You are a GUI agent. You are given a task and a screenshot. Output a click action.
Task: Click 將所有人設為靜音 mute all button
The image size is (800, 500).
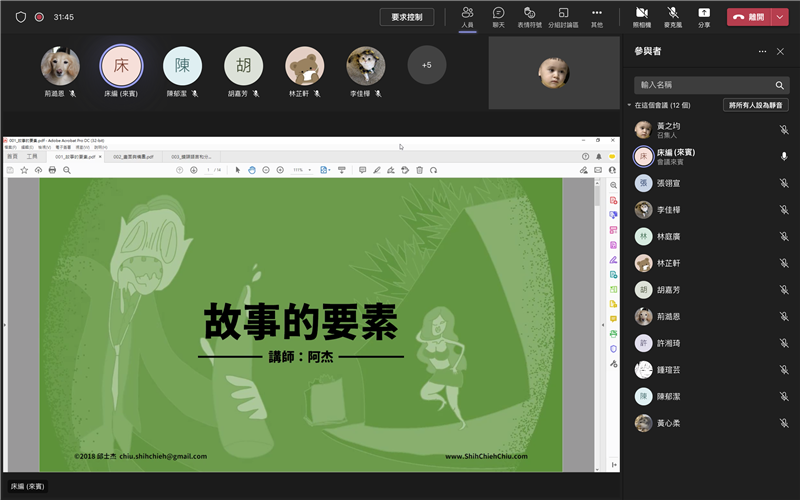755,105
